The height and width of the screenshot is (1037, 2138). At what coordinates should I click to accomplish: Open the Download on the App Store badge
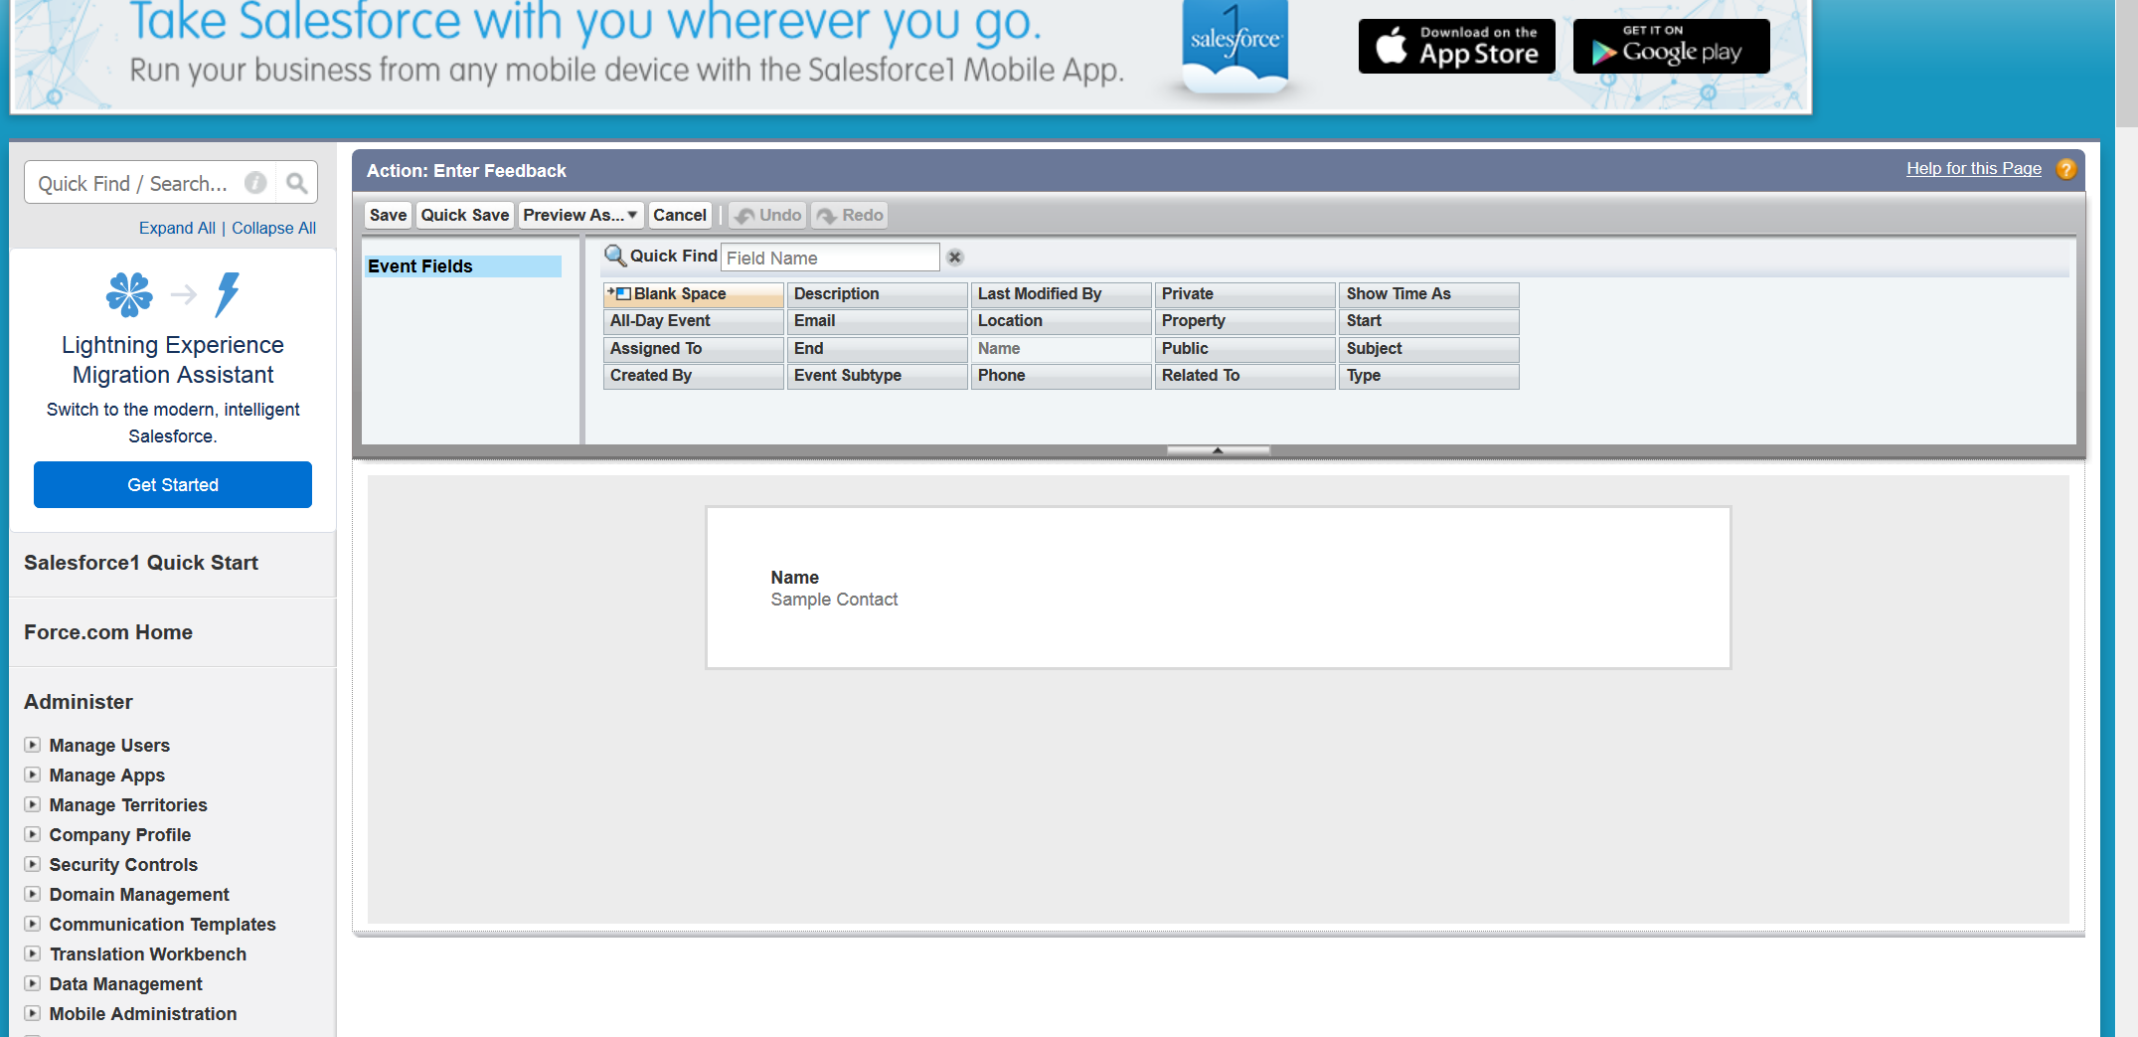(1457, 46)
